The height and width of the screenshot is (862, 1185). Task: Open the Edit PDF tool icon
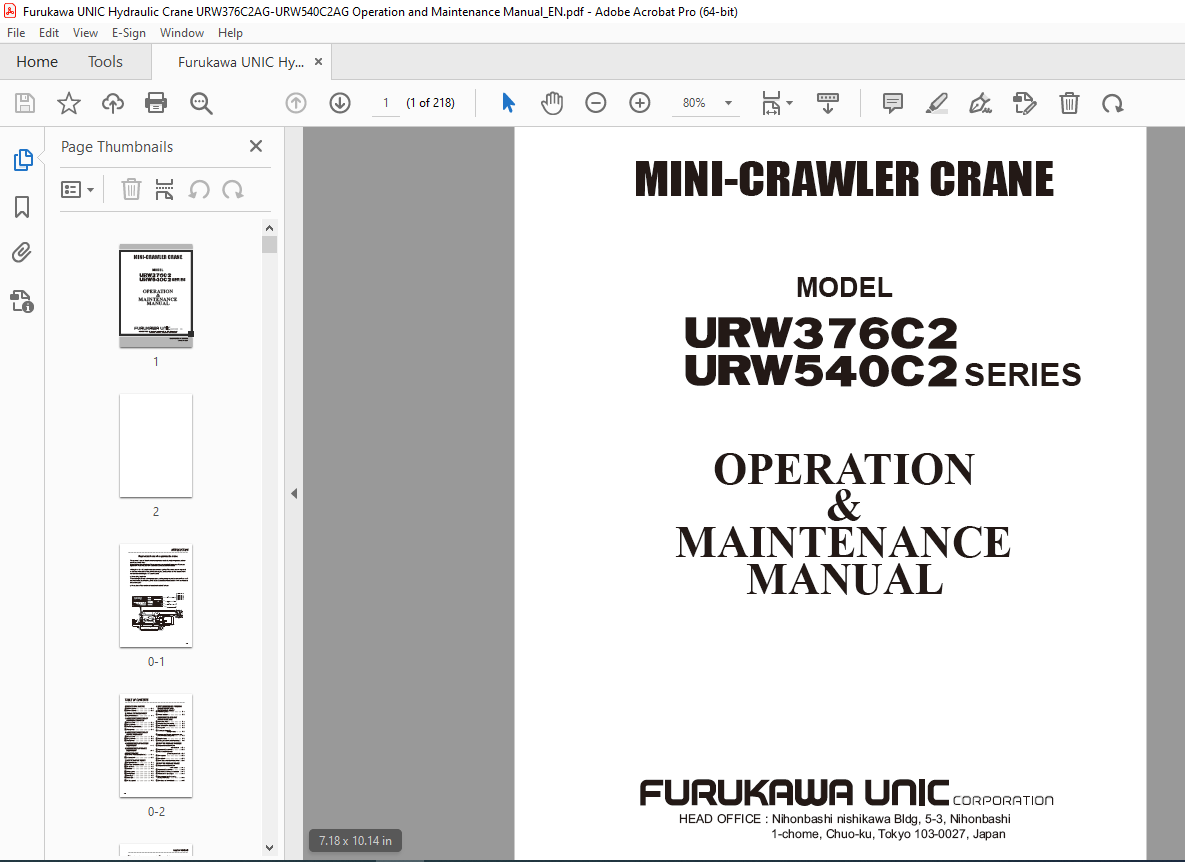pos(1025,103)
